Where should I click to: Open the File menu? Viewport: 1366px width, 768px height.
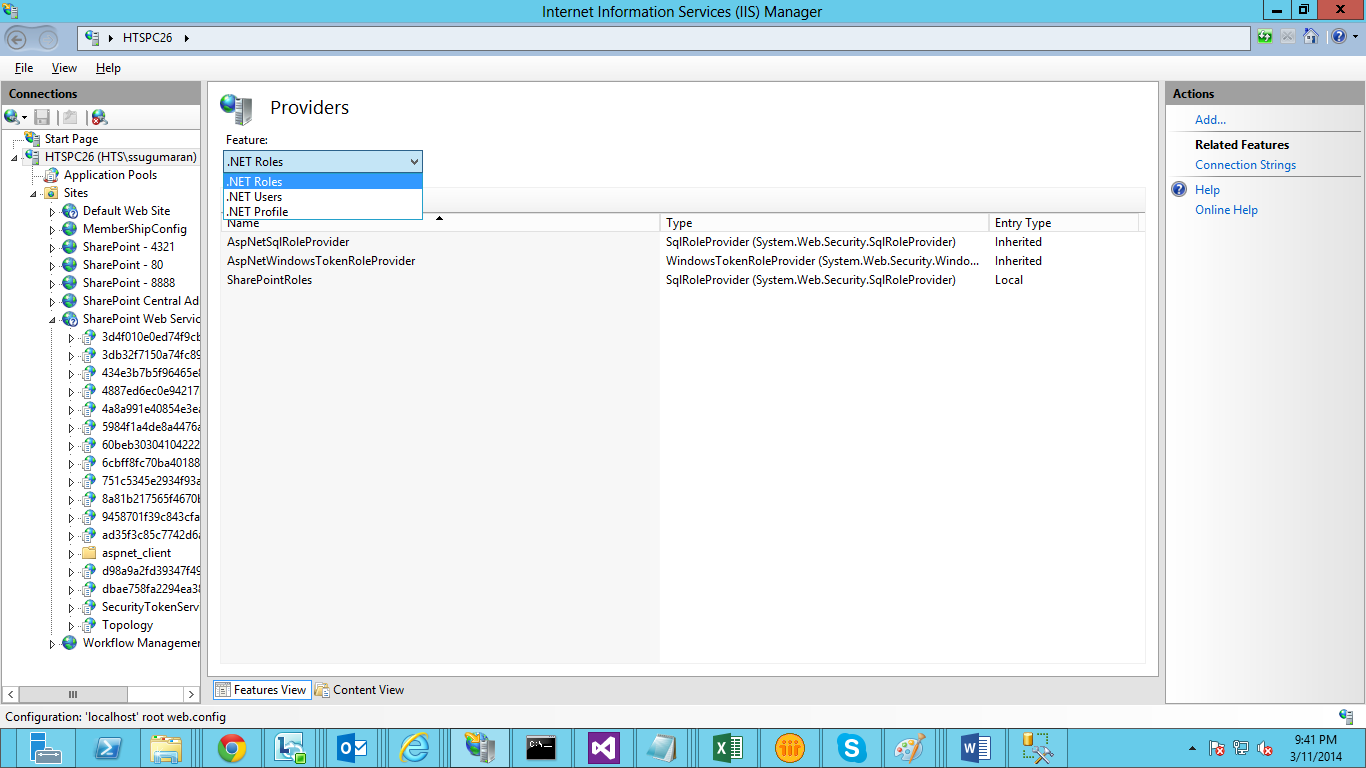click(24, 68)
